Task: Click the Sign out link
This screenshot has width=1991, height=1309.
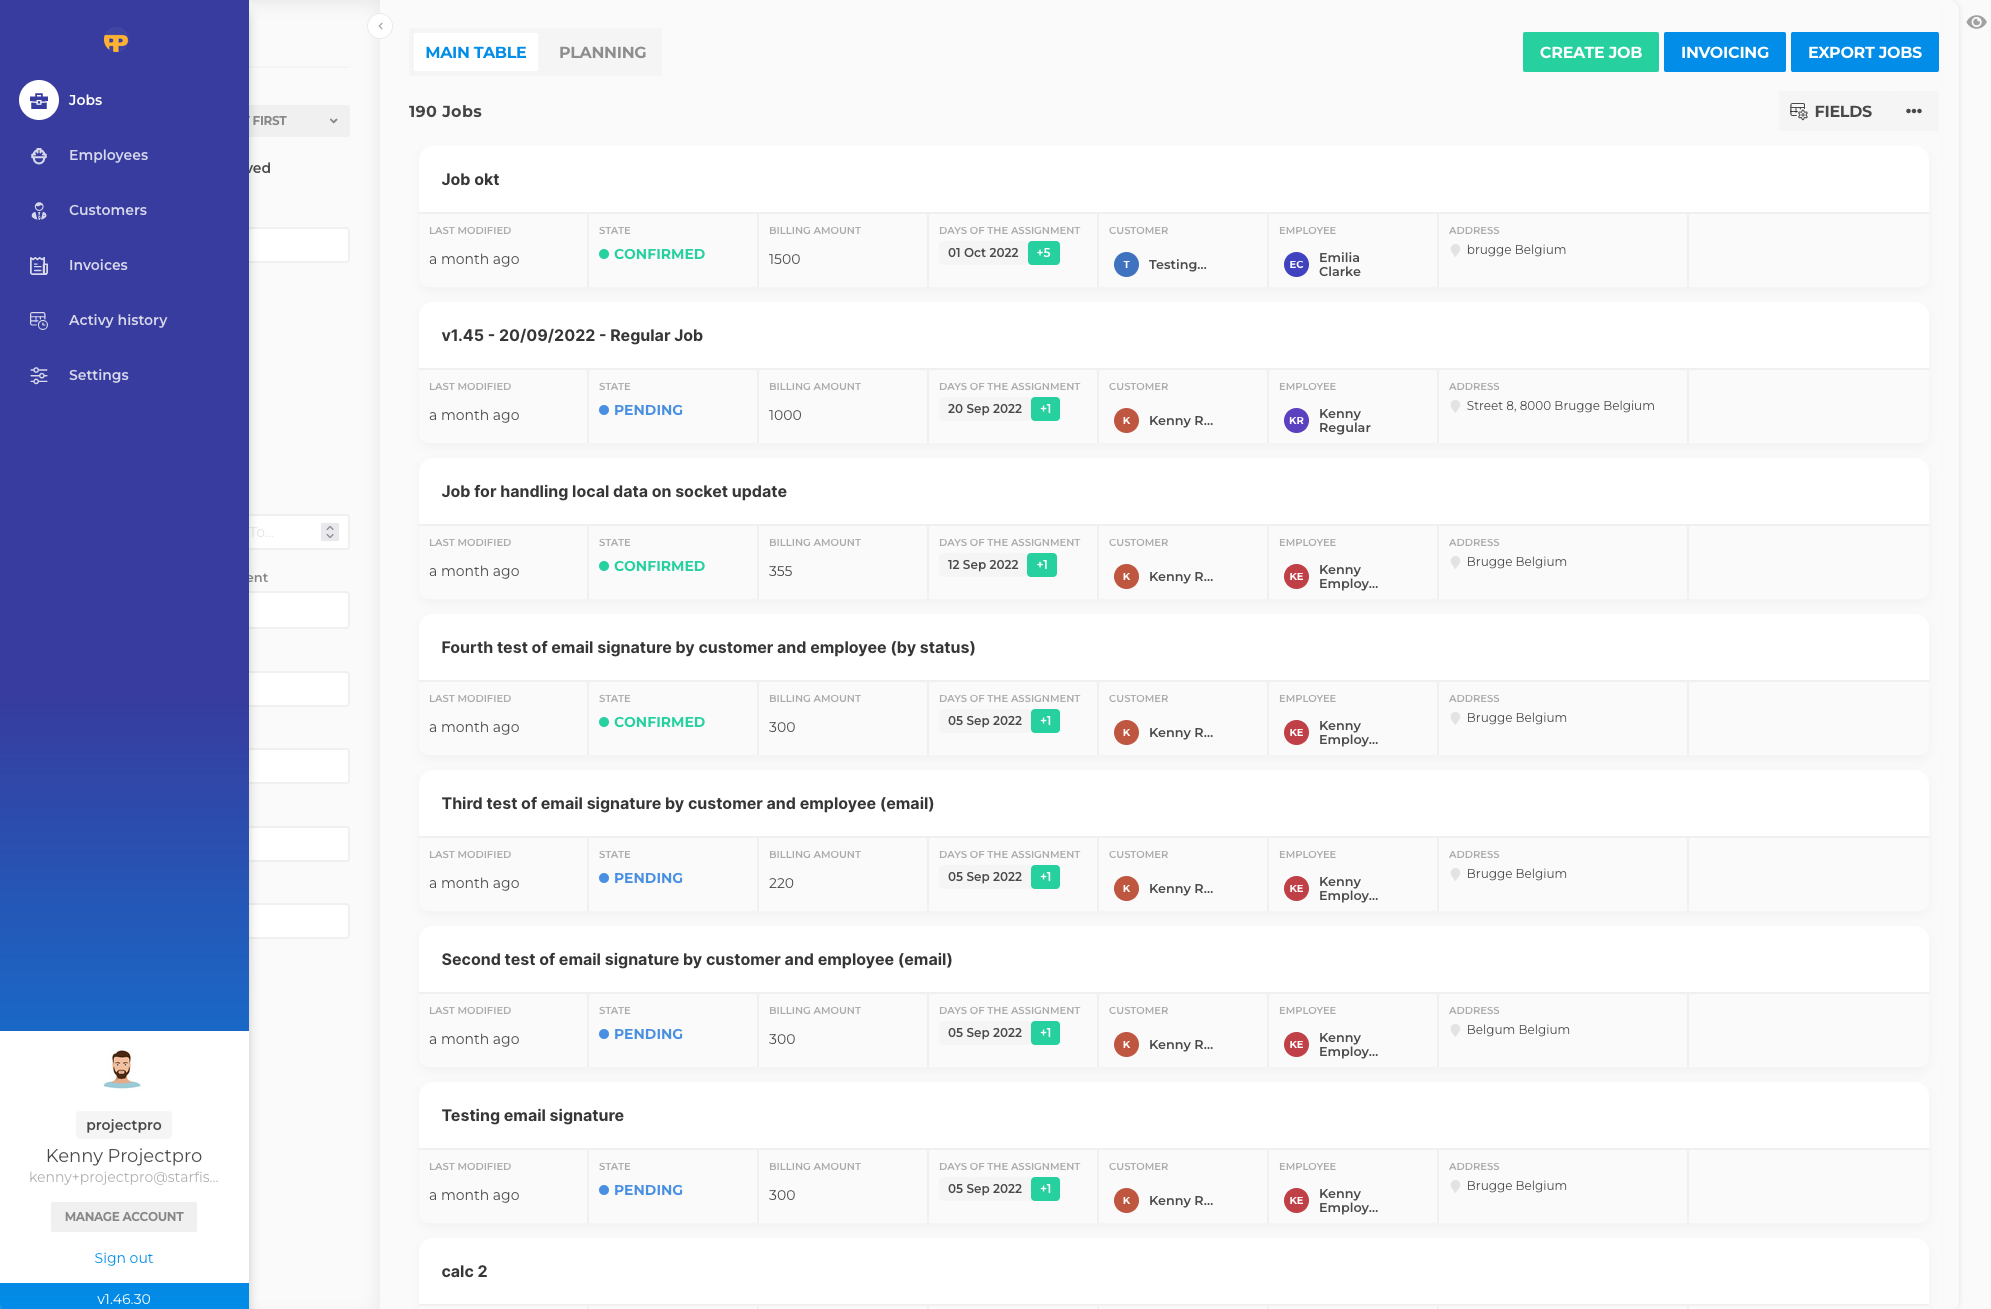Action: 123,1258
